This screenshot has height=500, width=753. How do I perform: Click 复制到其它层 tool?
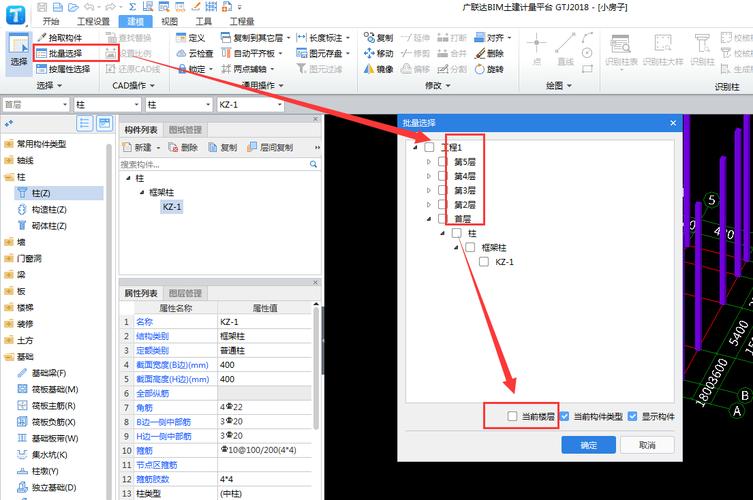(255, 37)
